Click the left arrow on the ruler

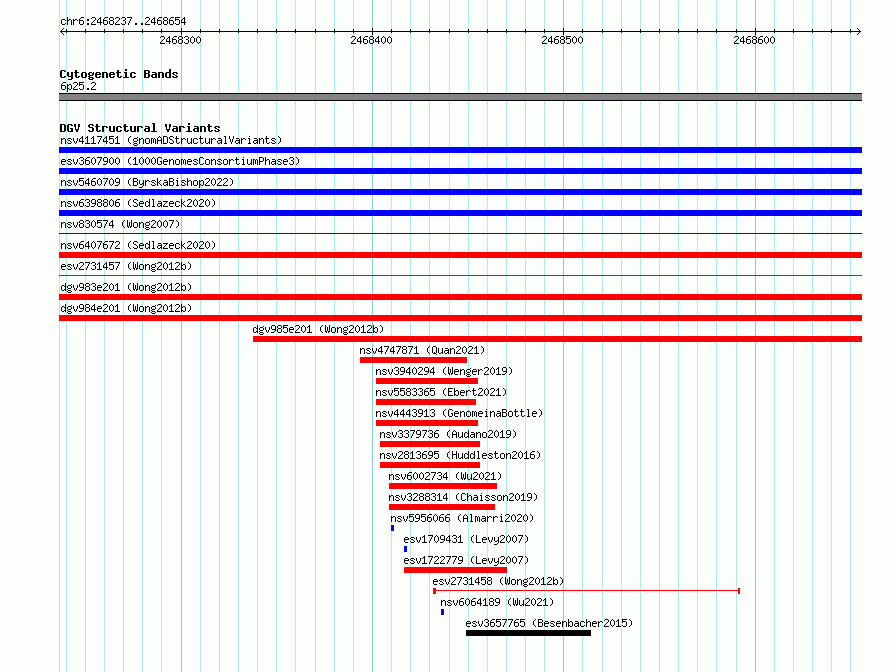tap(63, 31)
